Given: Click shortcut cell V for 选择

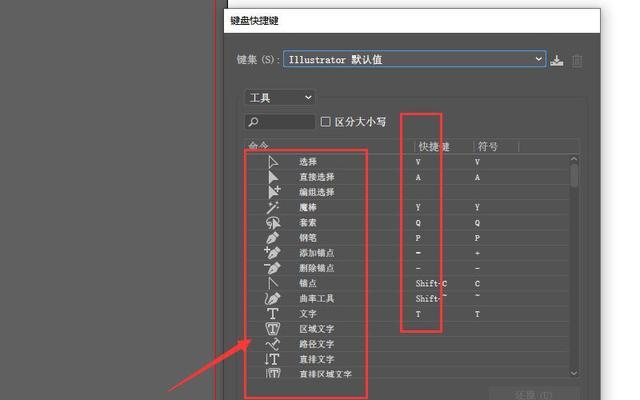Looking at the screenshot, I should click(418, 162).
